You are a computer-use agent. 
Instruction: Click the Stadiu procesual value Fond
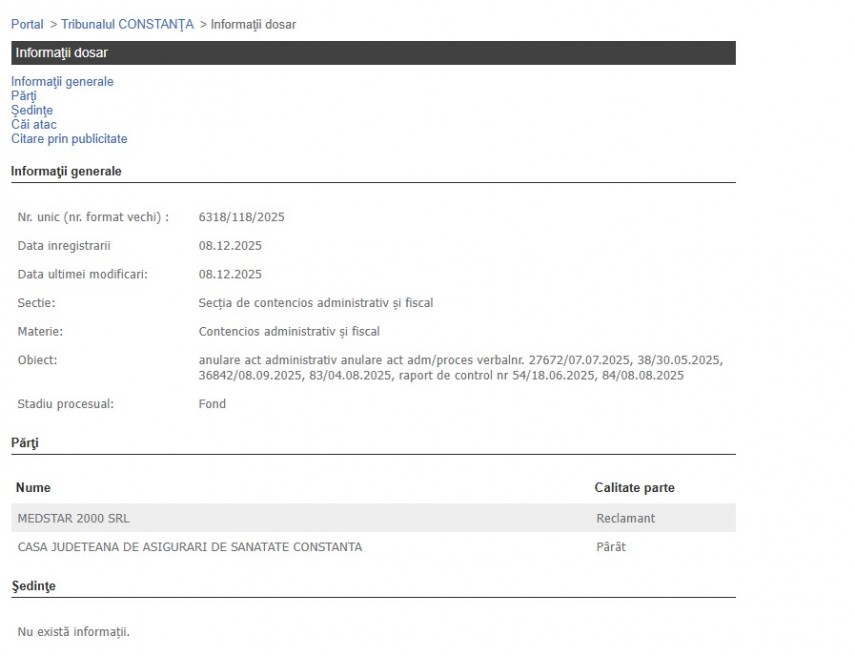tap(212, 404)
